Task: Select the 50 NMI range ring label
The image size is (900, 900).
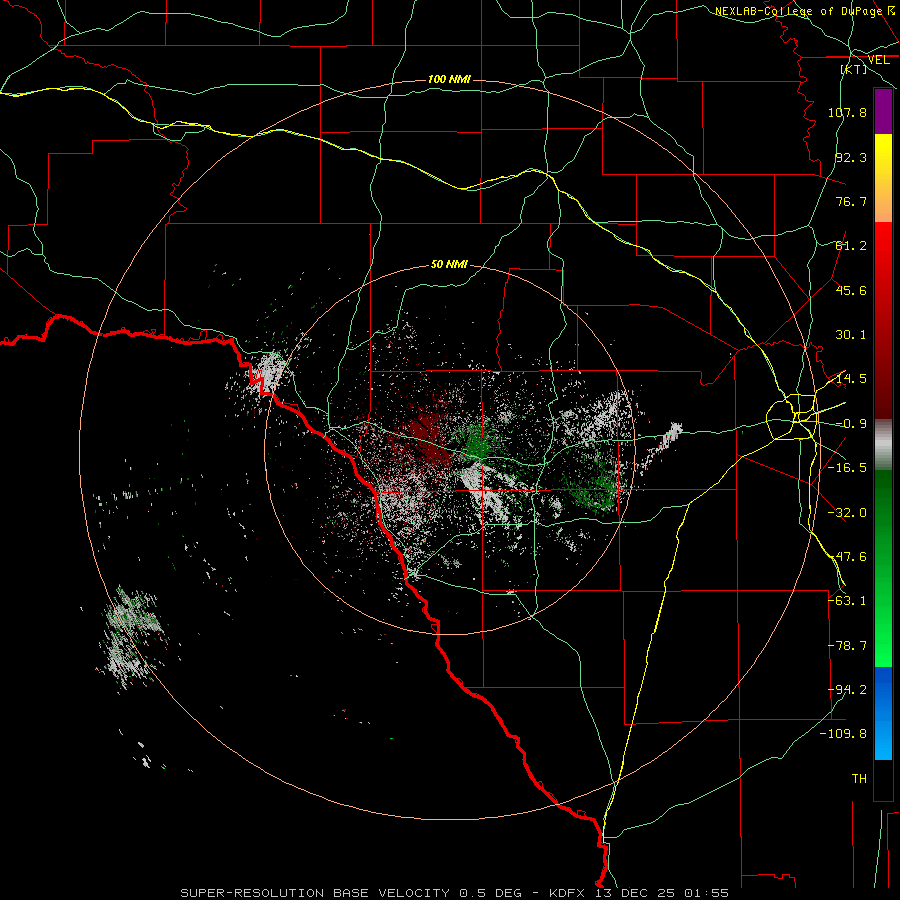Action: click(x=449, y=264)
